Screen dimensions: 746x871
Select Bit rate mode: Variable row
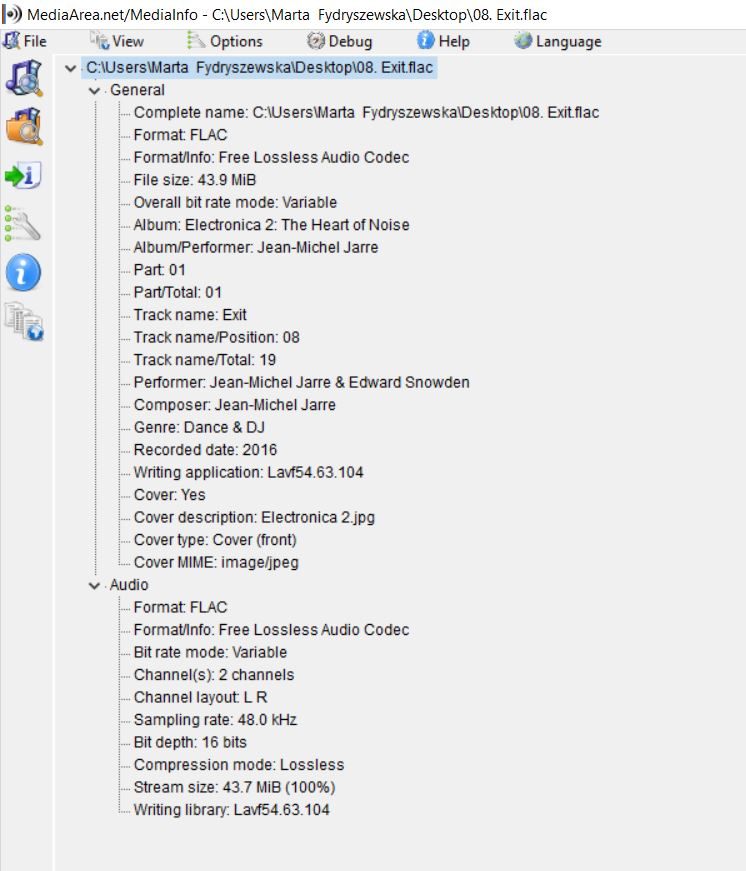pyautogui.click(x=210, y=652)
